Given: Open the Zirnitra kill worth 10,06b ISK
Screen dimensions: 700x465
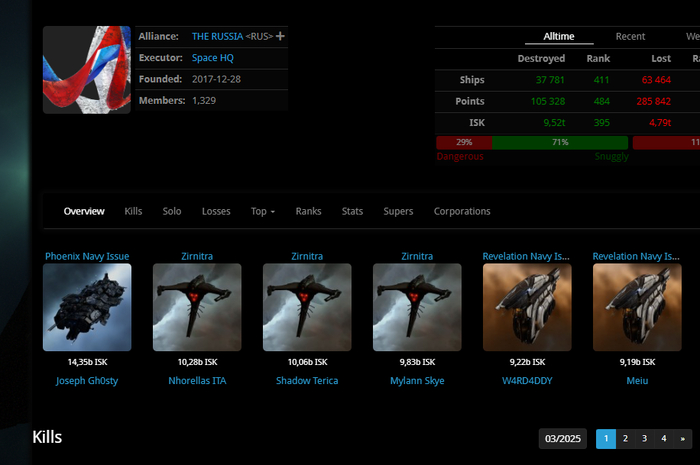Looking at the screenshot, I should [307, 307].
